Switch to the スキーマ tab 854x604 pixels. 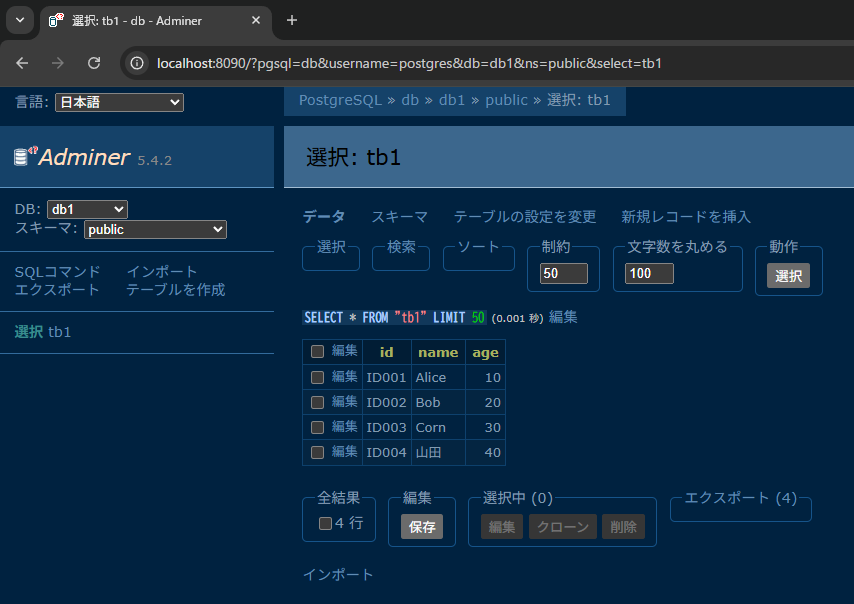pyautogui.click(x=397, y=216)
